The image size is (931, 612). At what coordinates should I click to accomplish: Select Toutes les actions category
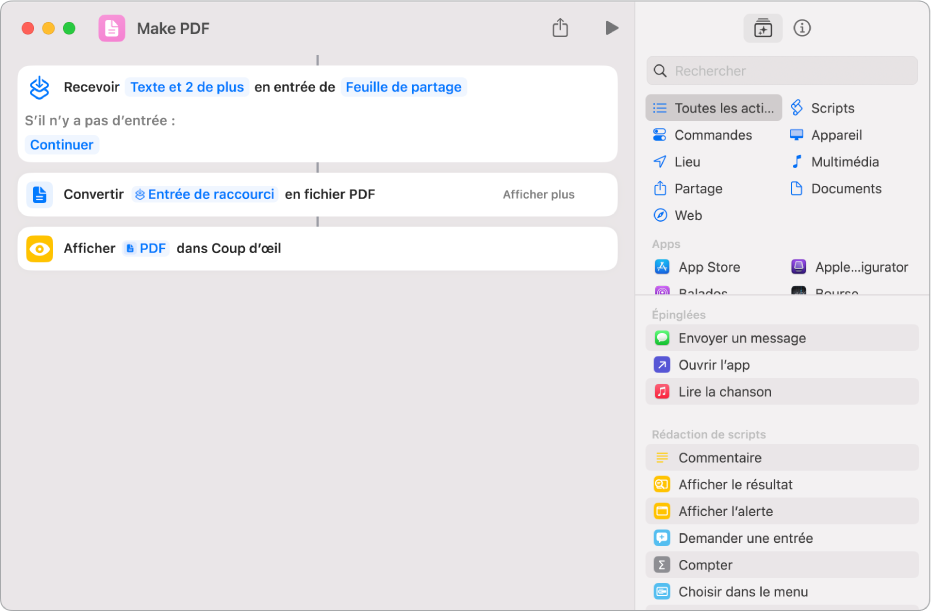(x=714, y=108)
